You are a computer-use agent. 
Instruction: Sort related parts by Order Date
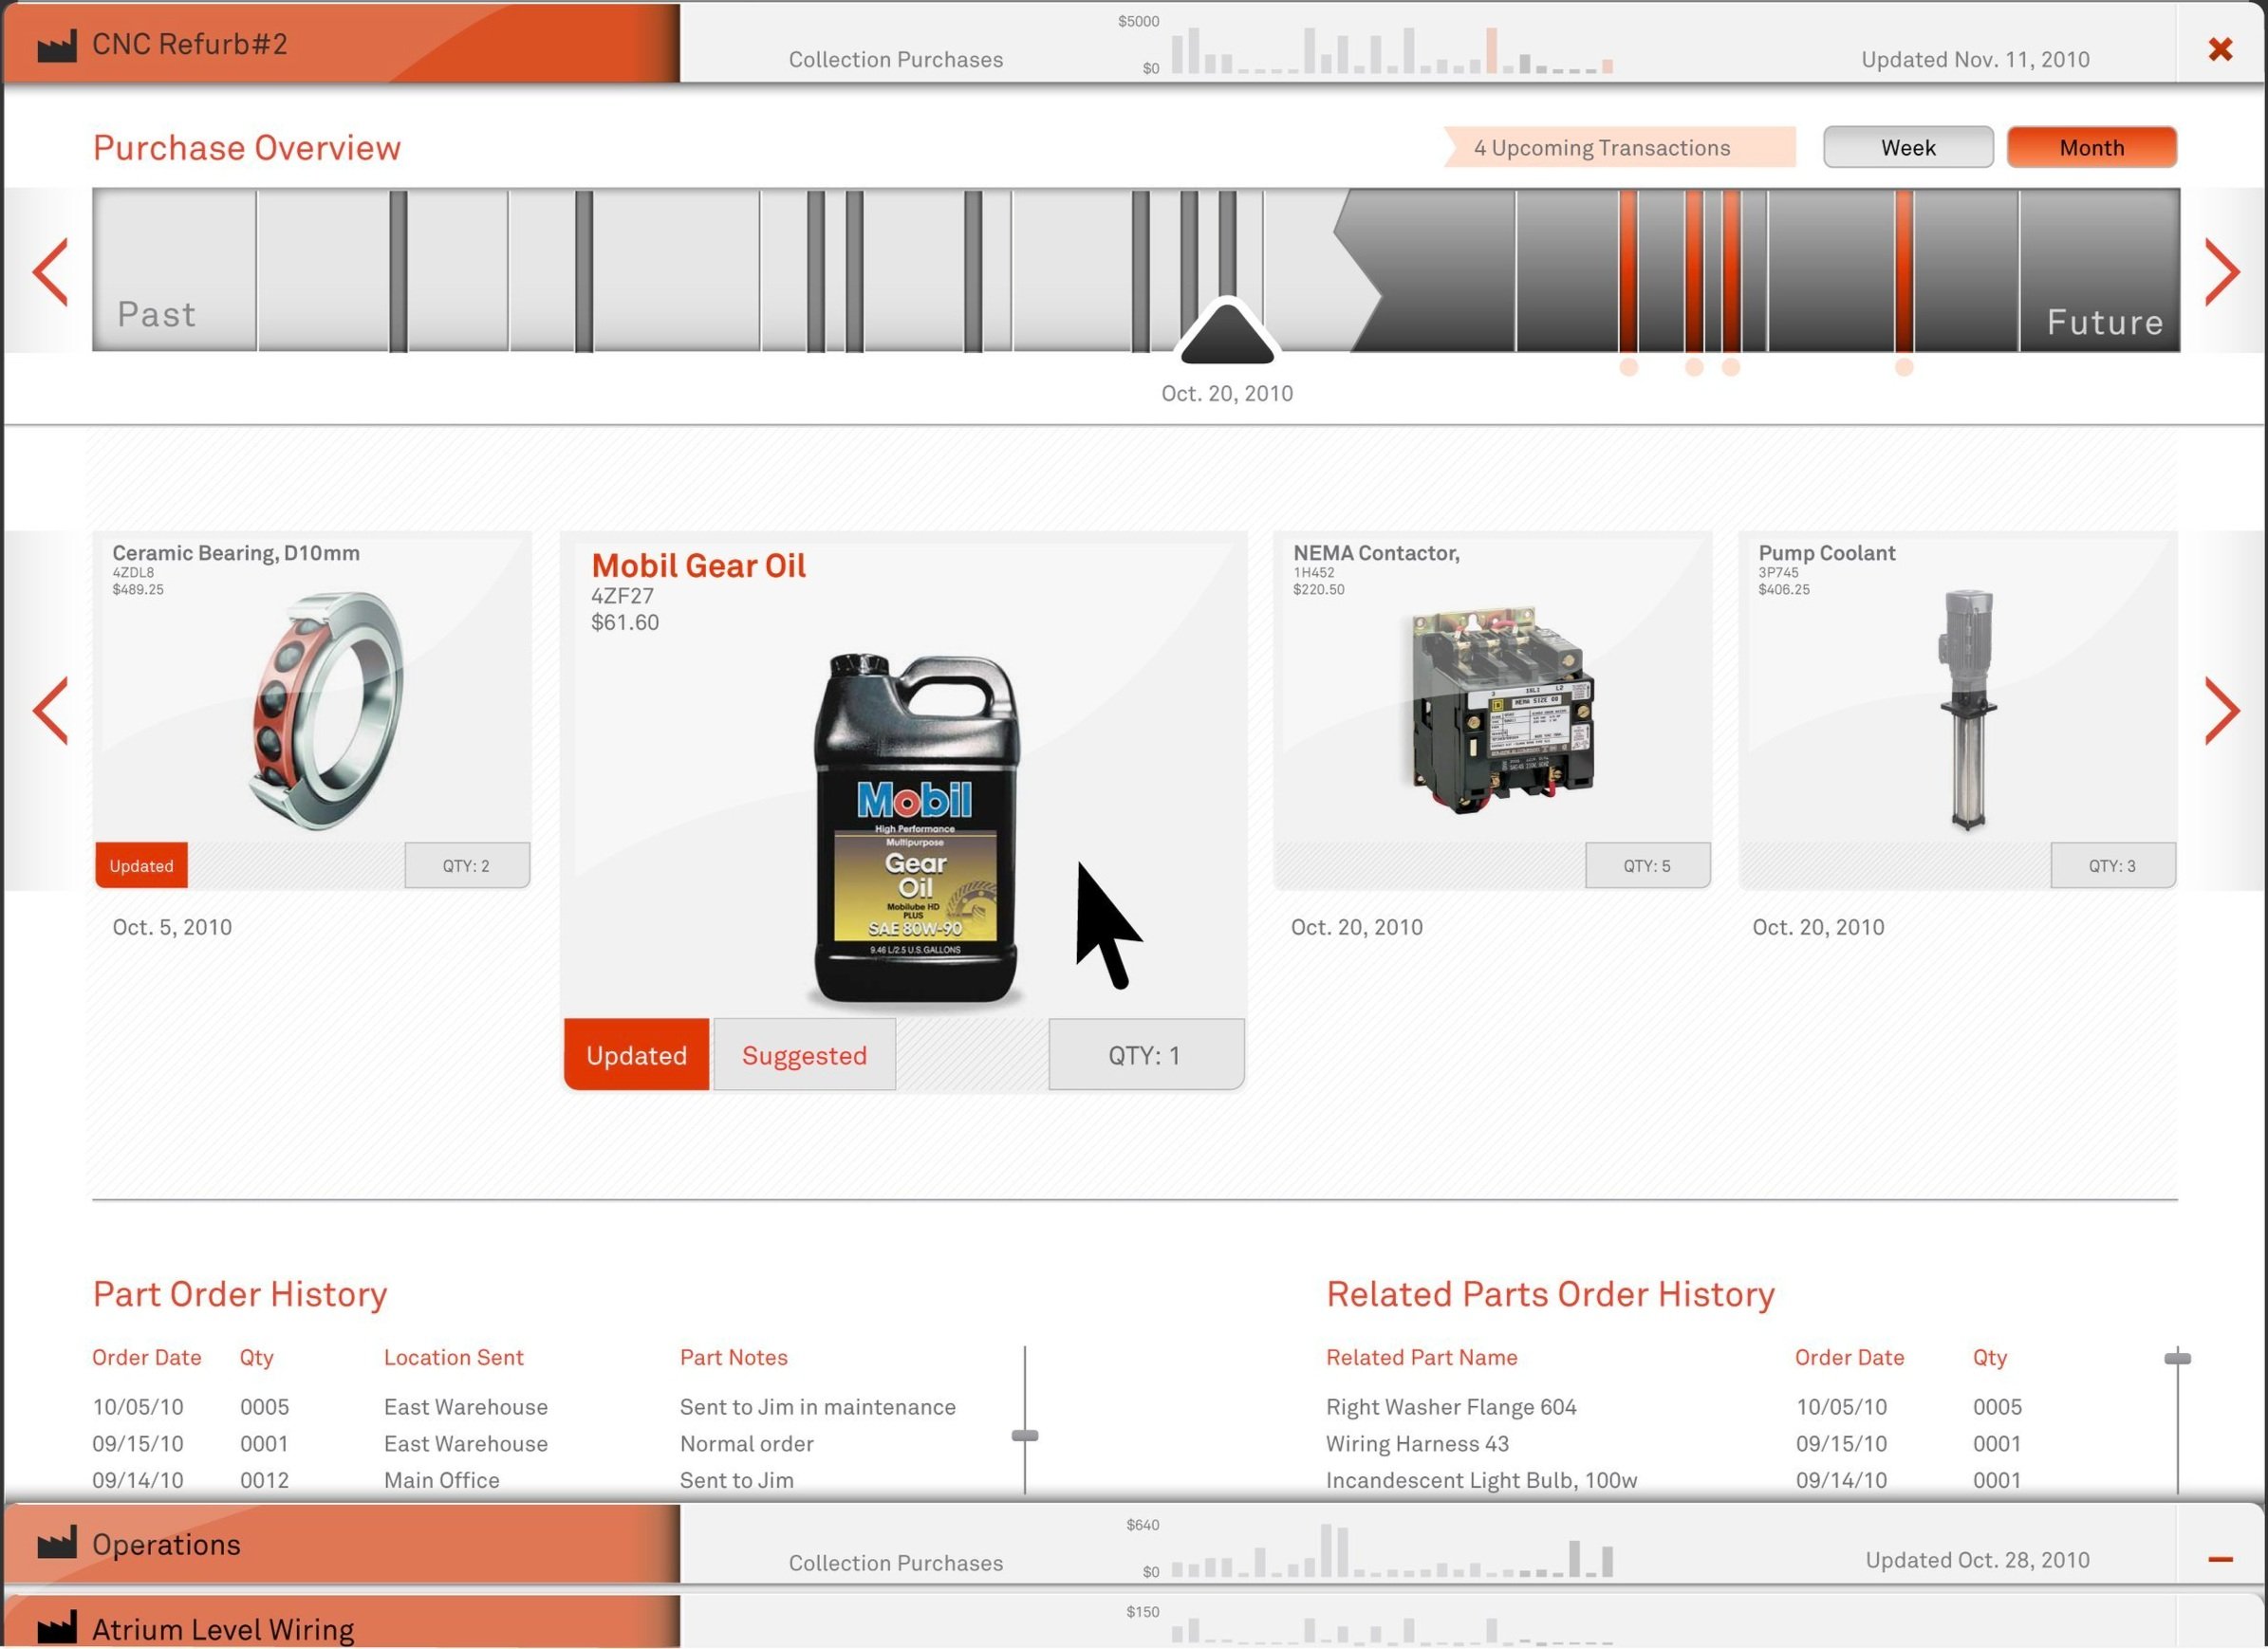coord(1849,1357)
